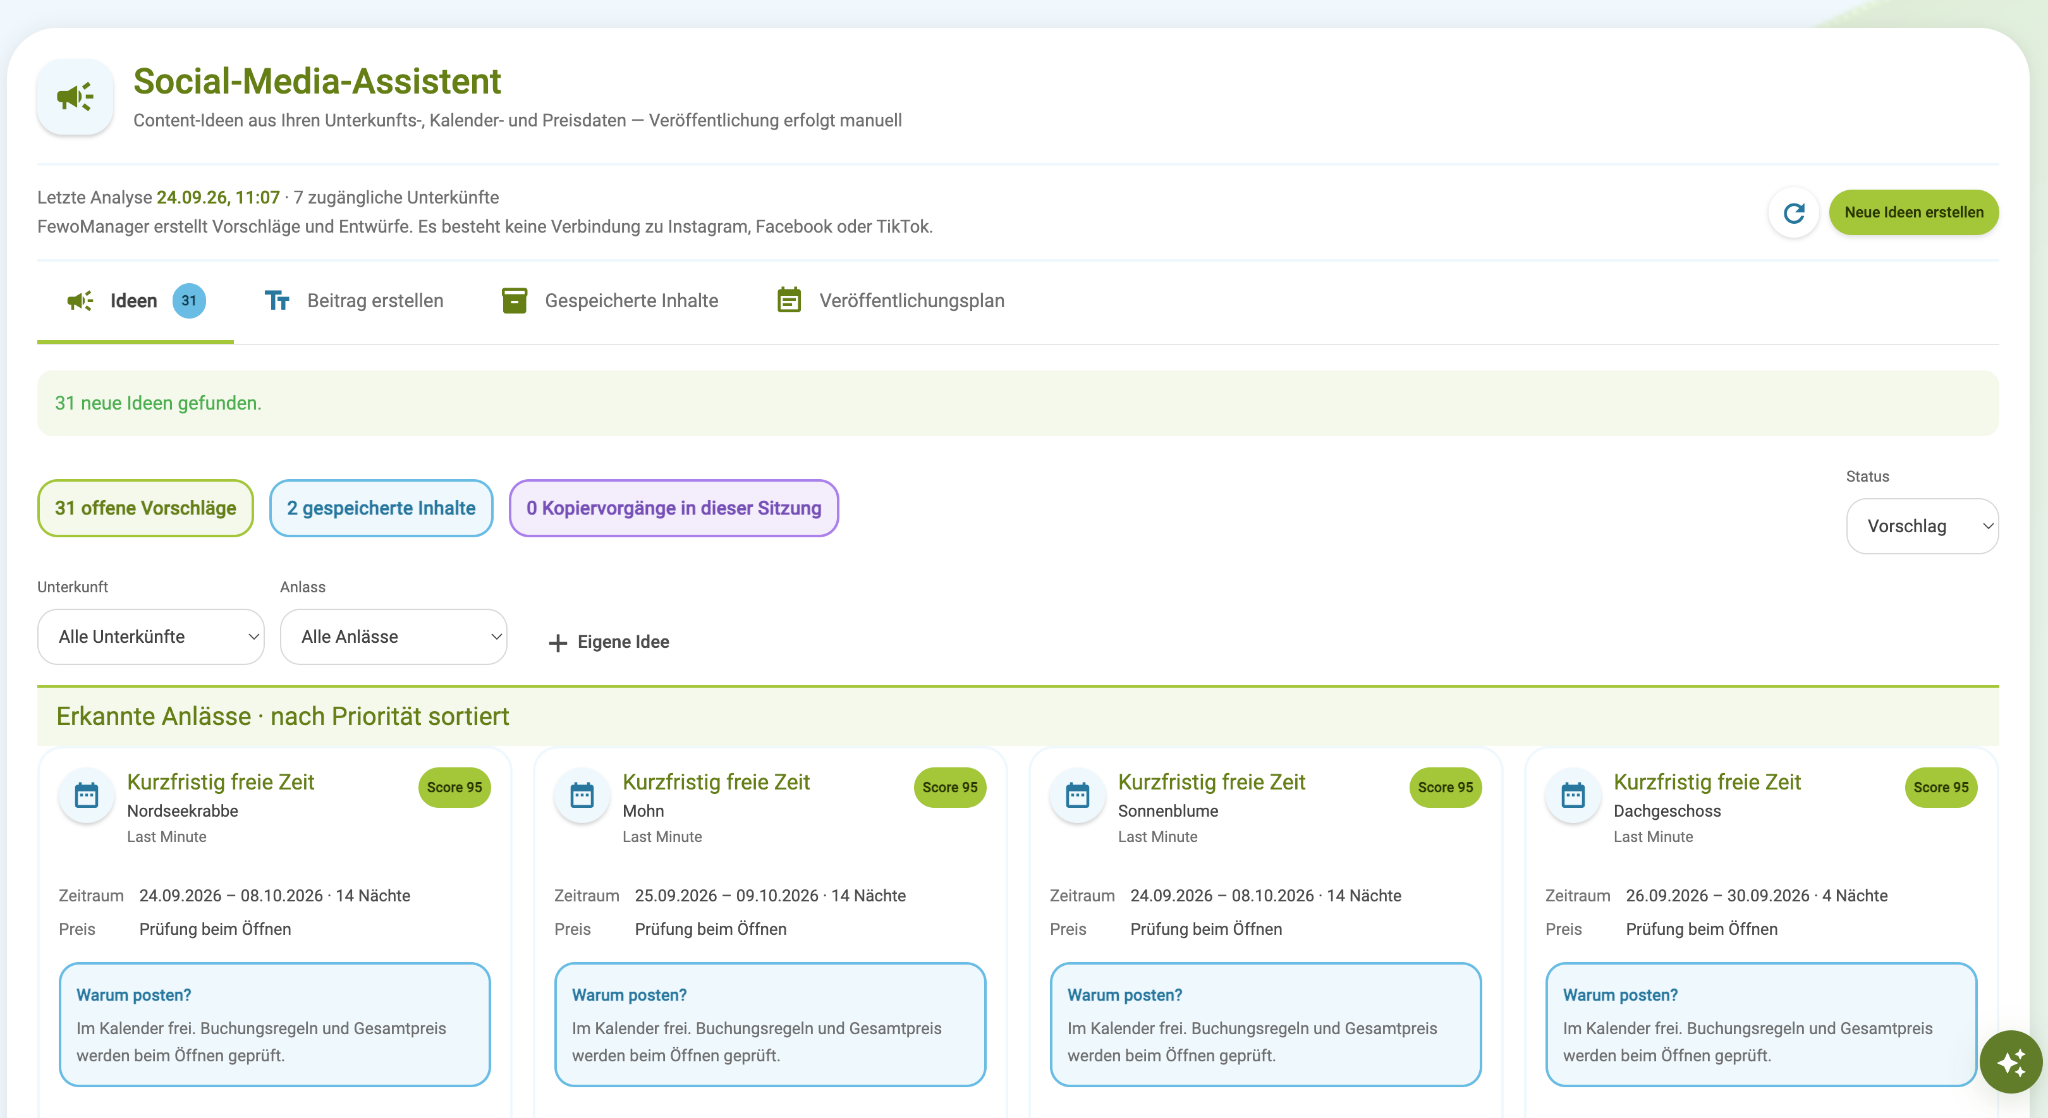Image resolution: width=2048 pixels, height=1118 pixels.
Task: Click the Mohn property name
Action: [x=643, y=811]
